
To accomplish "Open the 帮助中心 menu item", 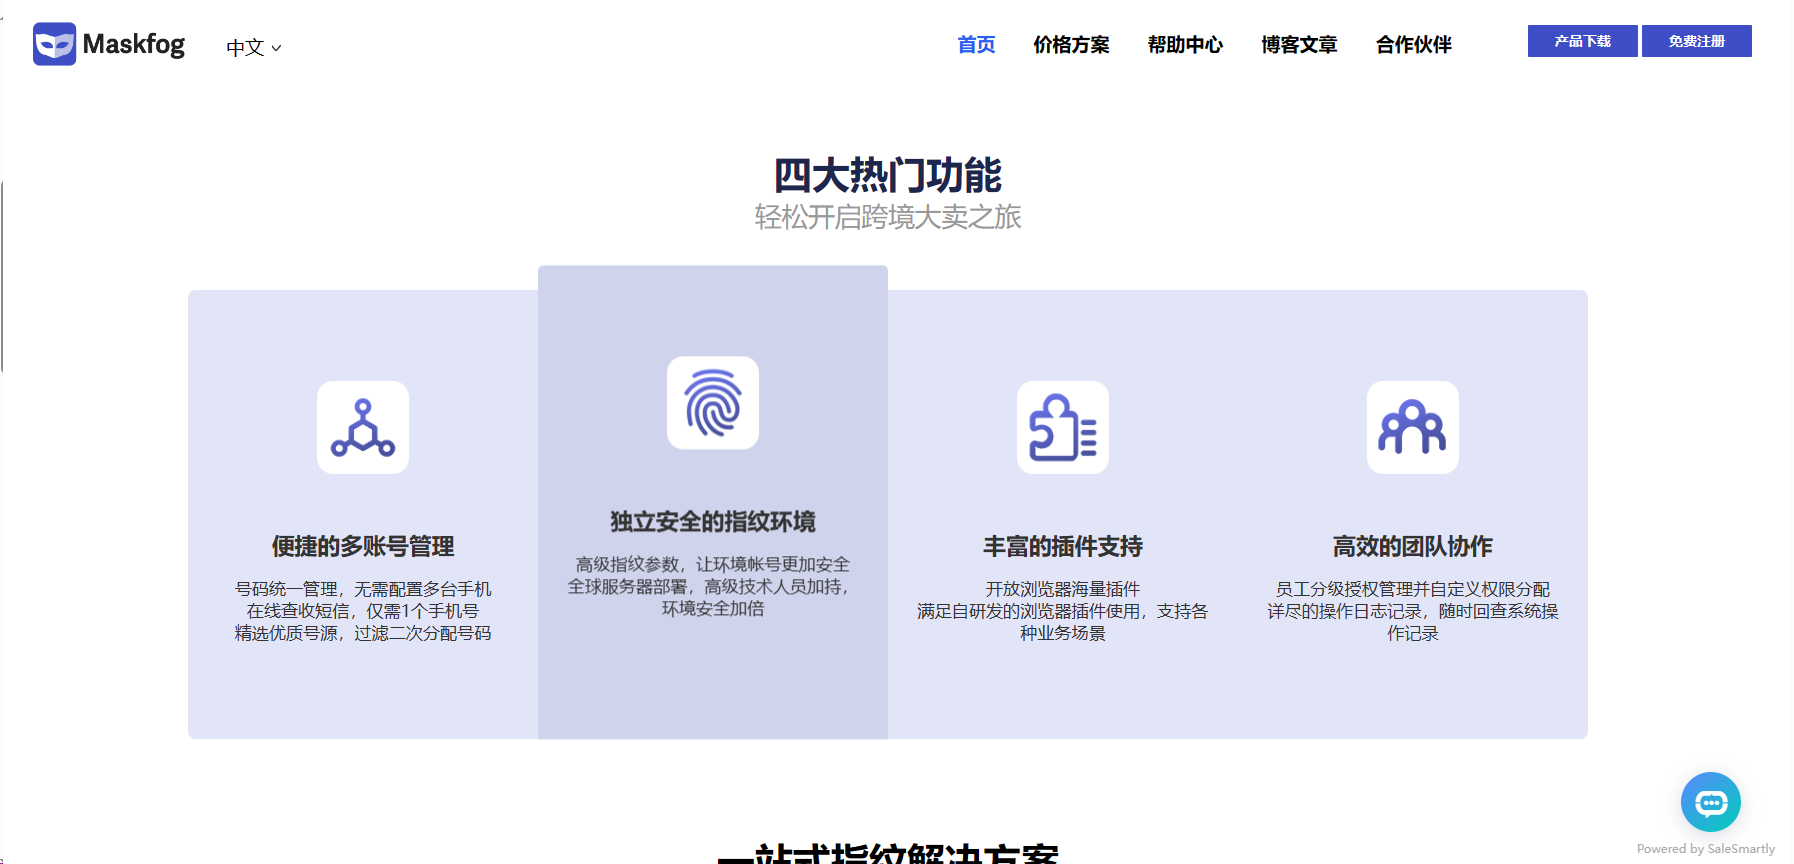I will click(1185, 45).
